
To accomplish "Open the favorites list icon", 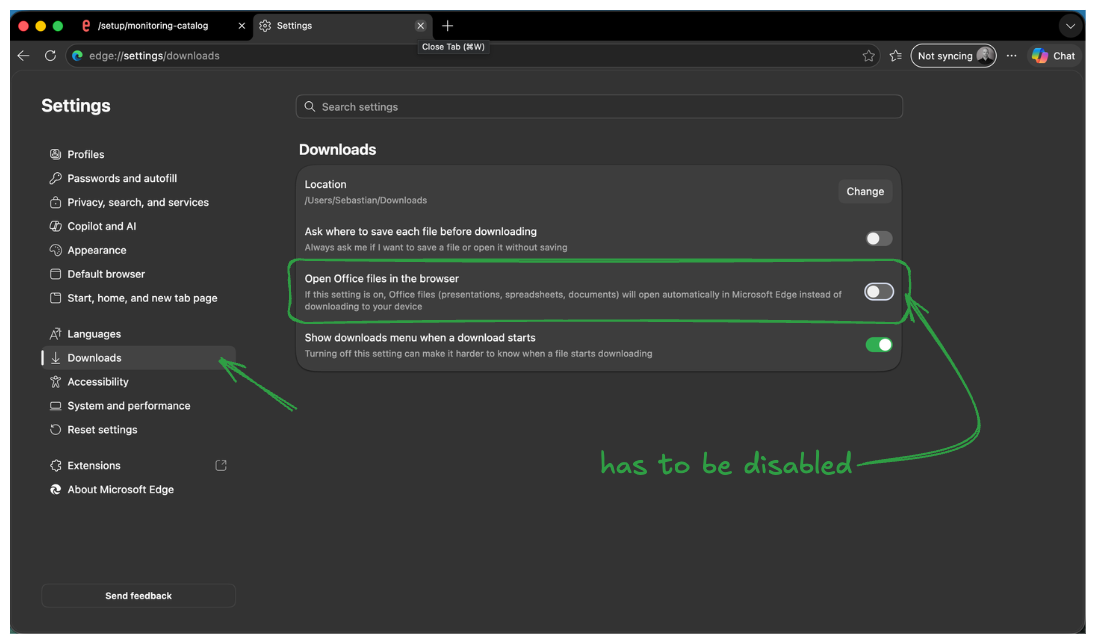I will click(895, 56).
